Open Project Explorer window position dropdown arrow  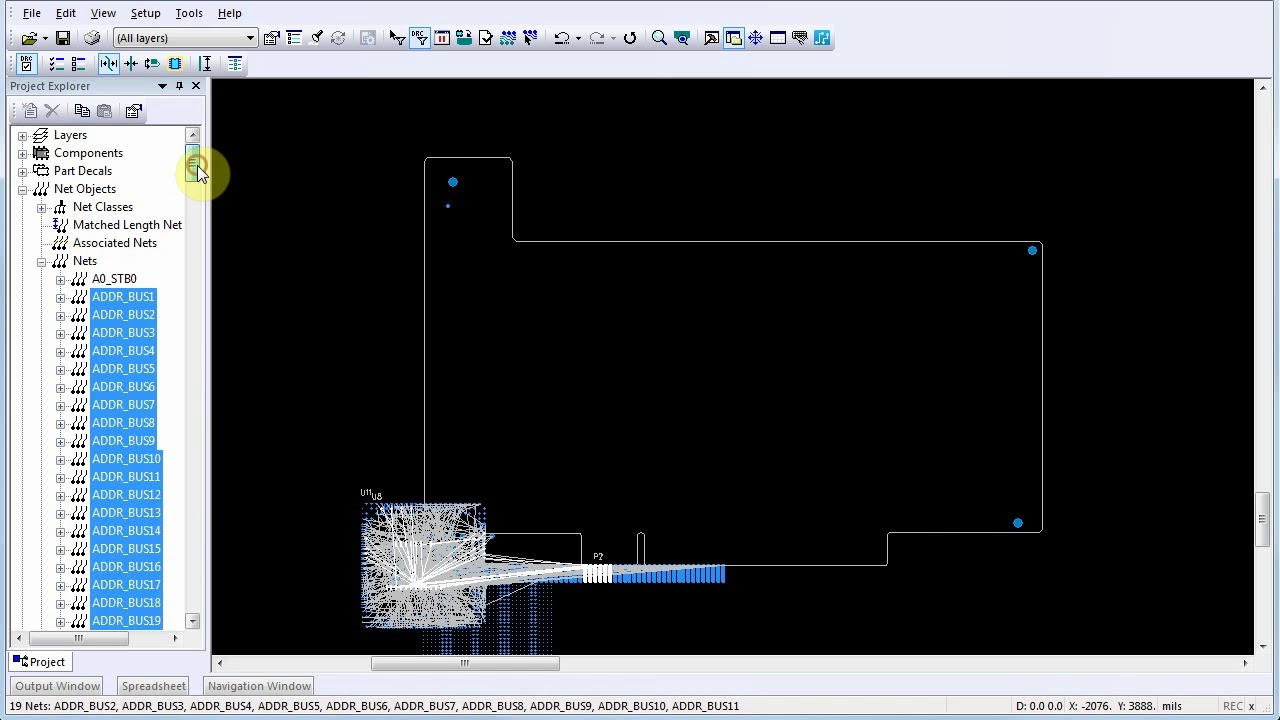(x=162, y=86)
